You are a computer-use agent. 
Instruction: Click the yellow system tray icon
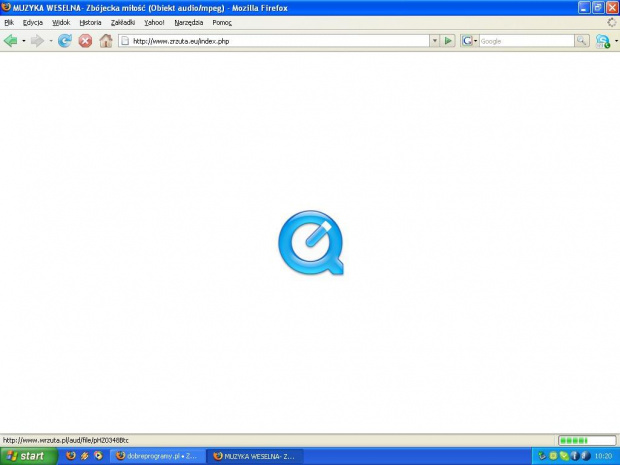(553, 456)
